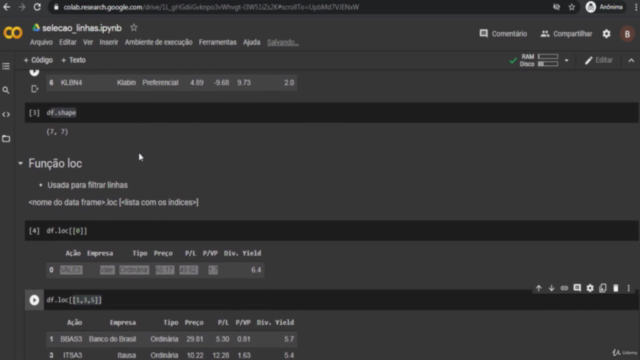Select the Banco do Brasil cell
This screenshot has height=360, width=640.
click(x=112, y=339)
